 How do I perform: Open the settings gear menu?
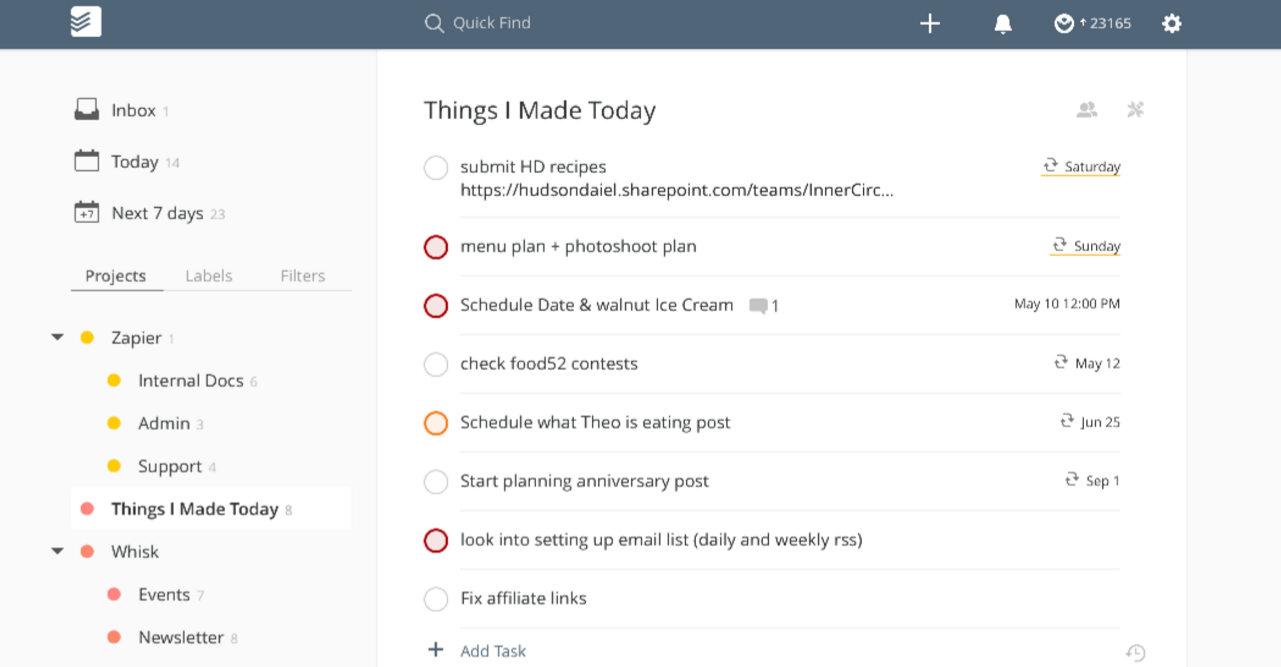(x=1172, y=23)
